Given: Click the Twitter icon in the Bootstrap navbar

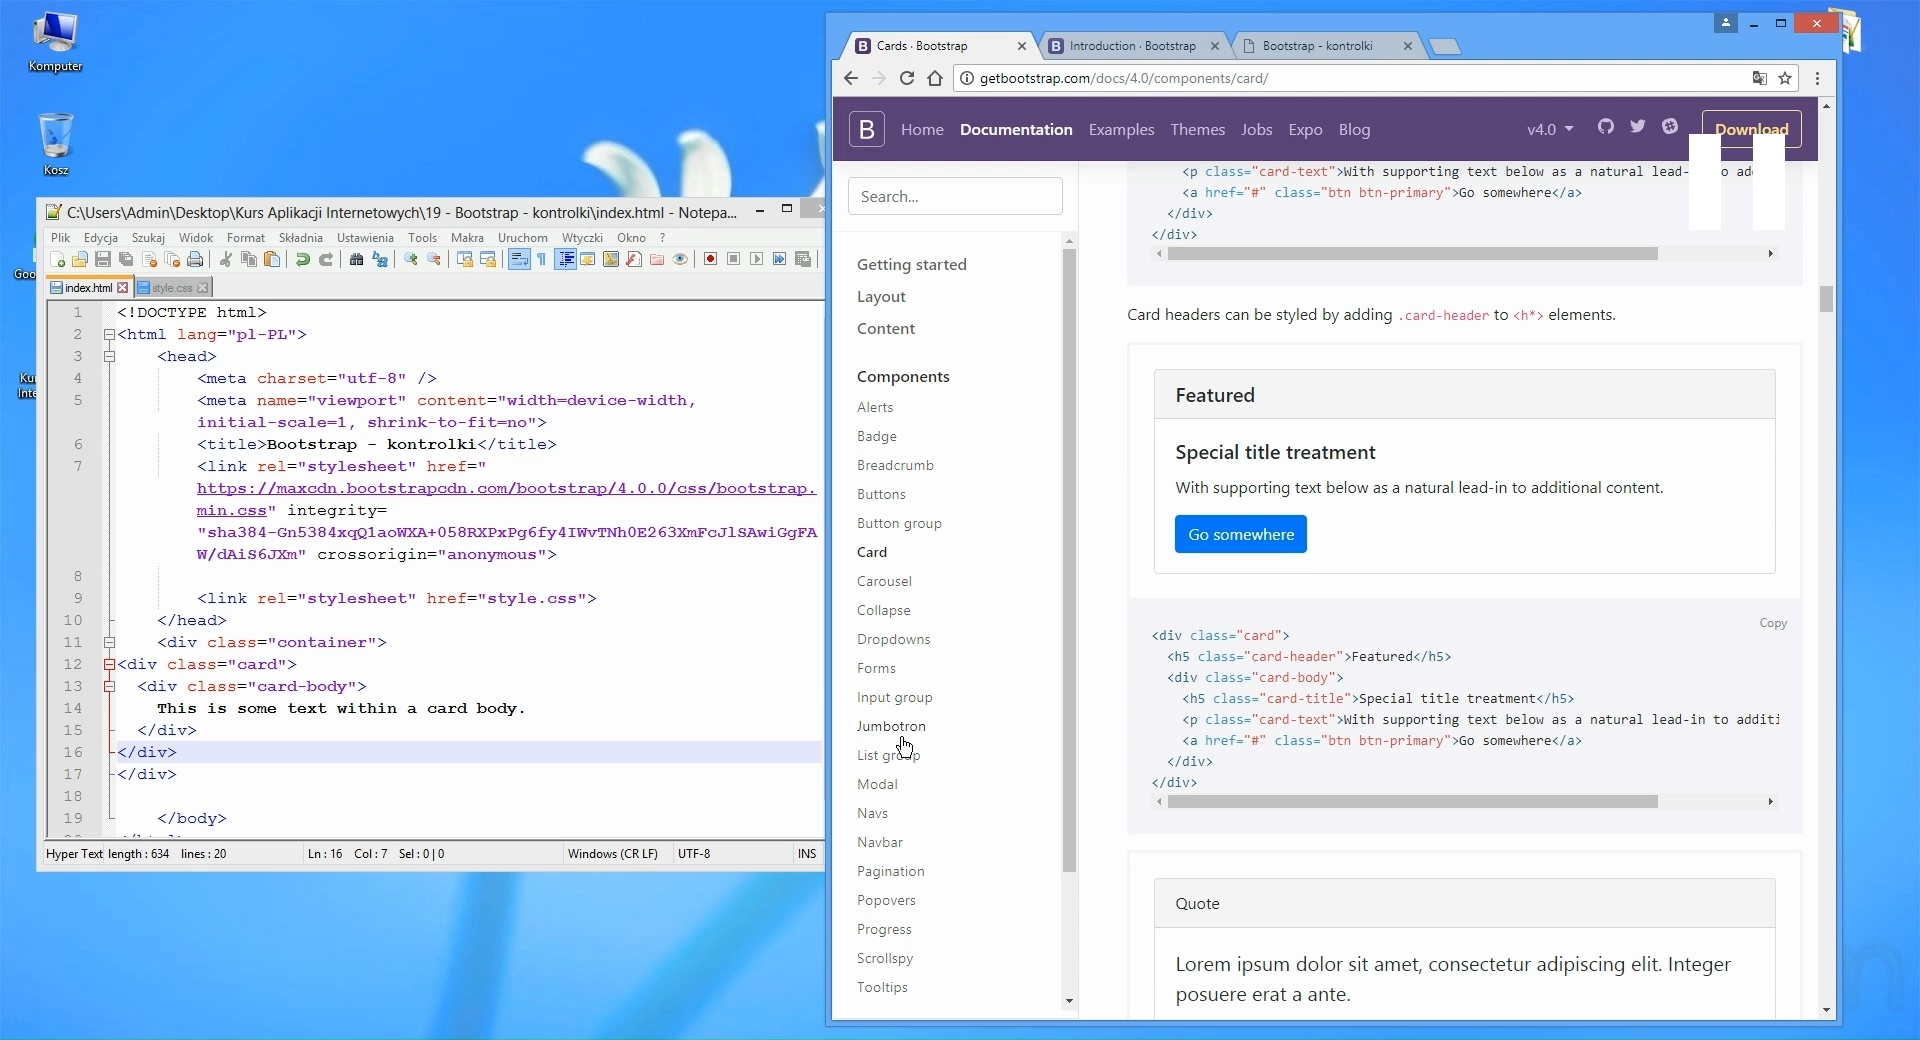Looking at the screenshot, I should 1637,128.
